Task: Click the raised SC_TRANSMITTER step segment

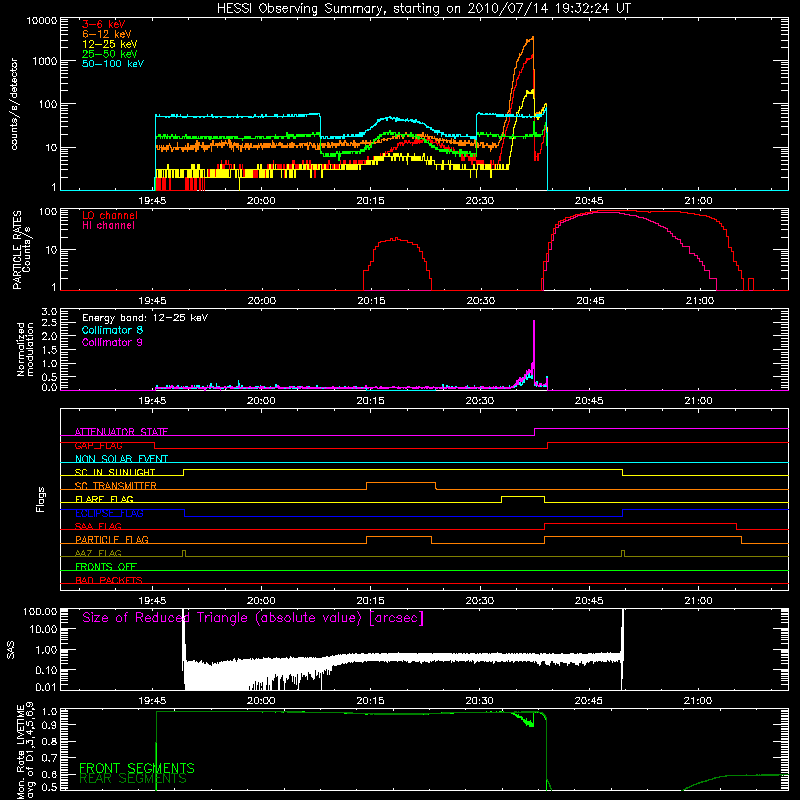Action: click(401, 483)
